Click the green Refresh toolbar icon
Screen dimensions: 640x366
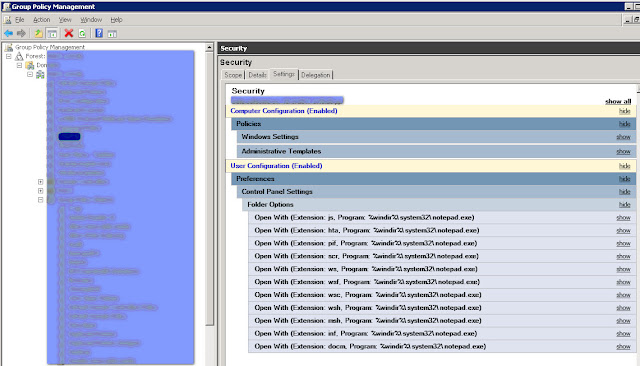82,33
